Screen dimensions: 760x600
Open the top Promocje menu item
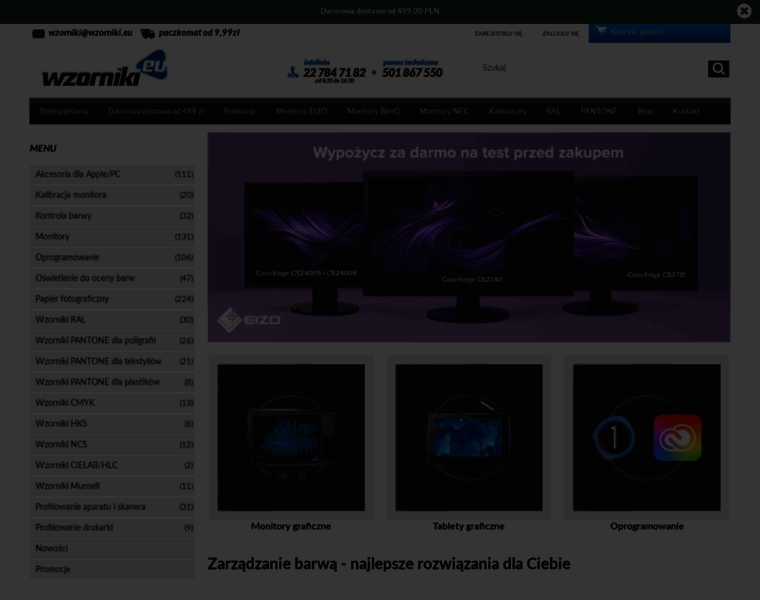tap(239, 111)
